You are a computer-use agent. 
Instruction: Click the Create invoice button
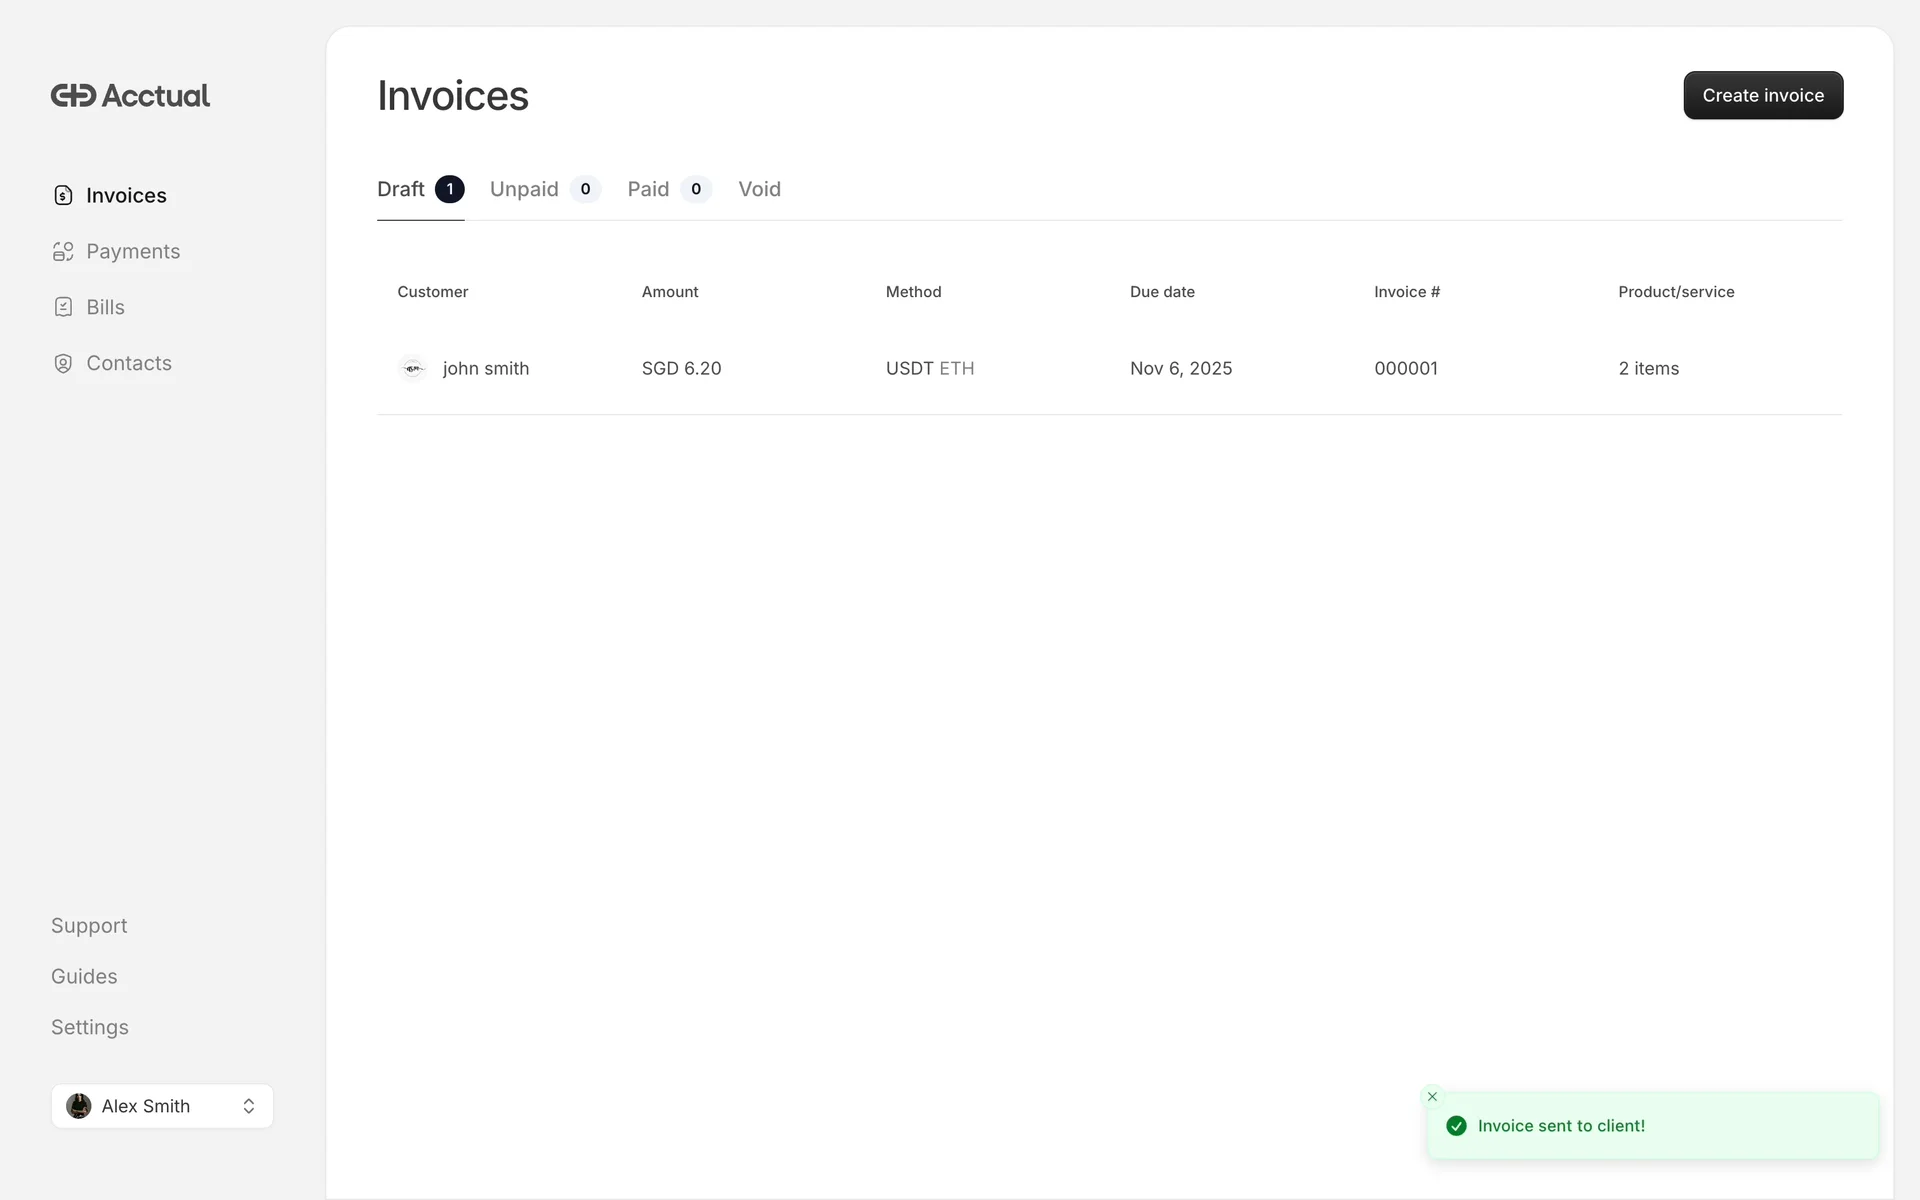[x=1762, y=95]
